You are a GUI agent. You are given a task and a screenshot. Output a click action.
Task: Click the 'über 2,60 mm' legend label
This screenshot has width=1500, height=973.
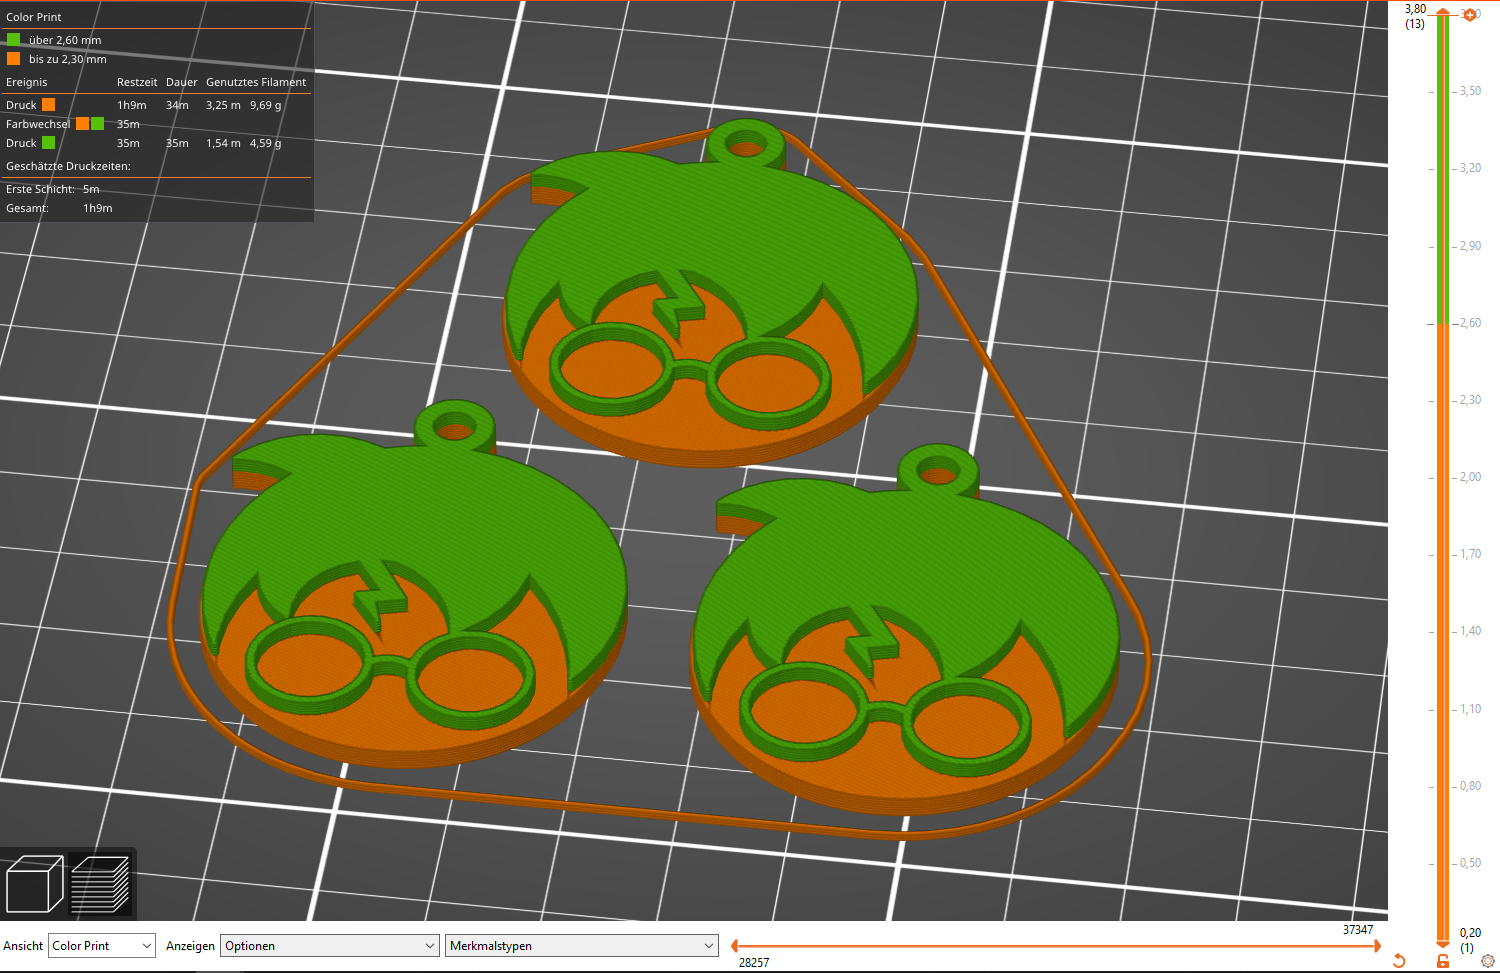[65, 40]
